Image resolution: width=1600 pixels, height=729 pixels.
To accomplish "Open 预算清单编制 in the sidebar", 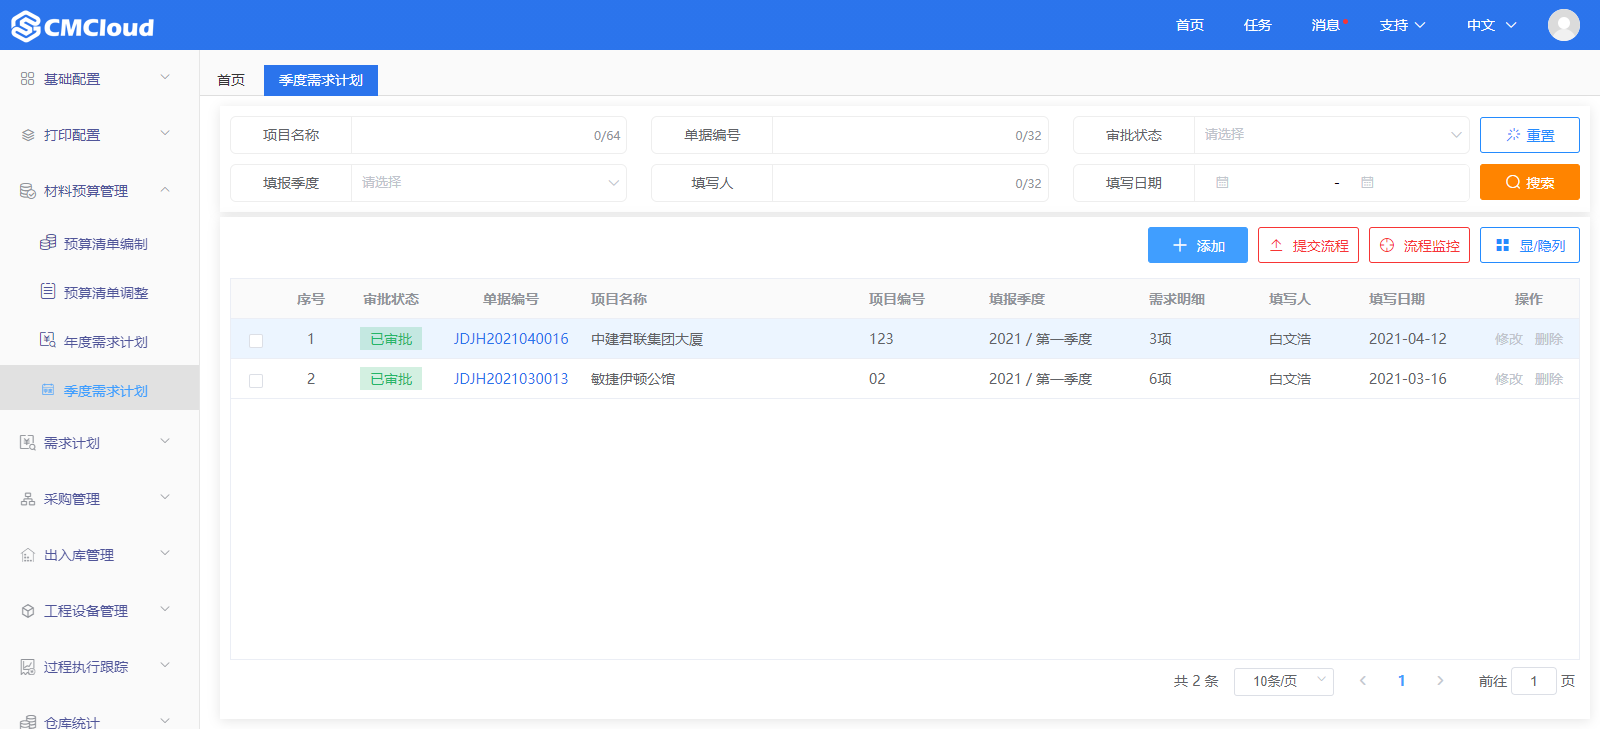I will click(105, 244).
